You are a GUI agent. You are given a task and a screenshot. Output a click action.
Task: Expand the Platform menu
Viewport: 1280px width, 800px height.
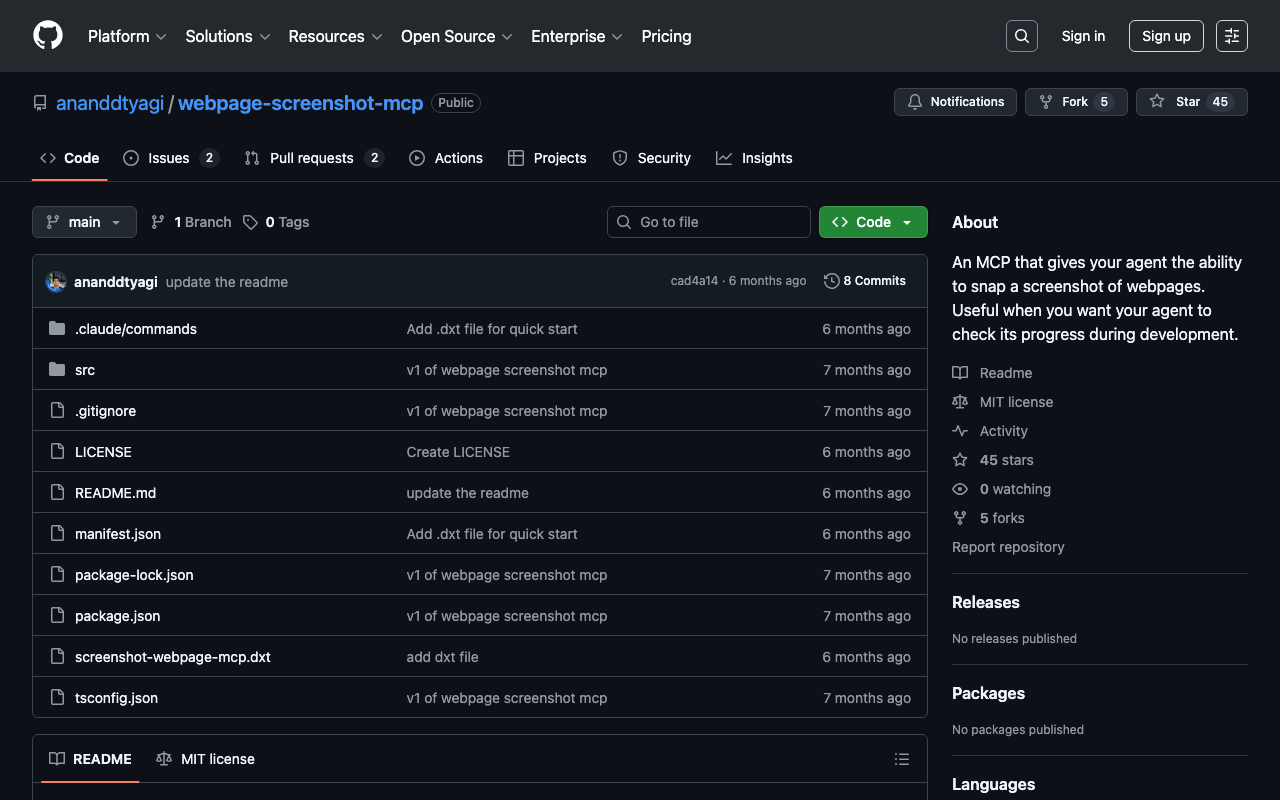(127, 36)
